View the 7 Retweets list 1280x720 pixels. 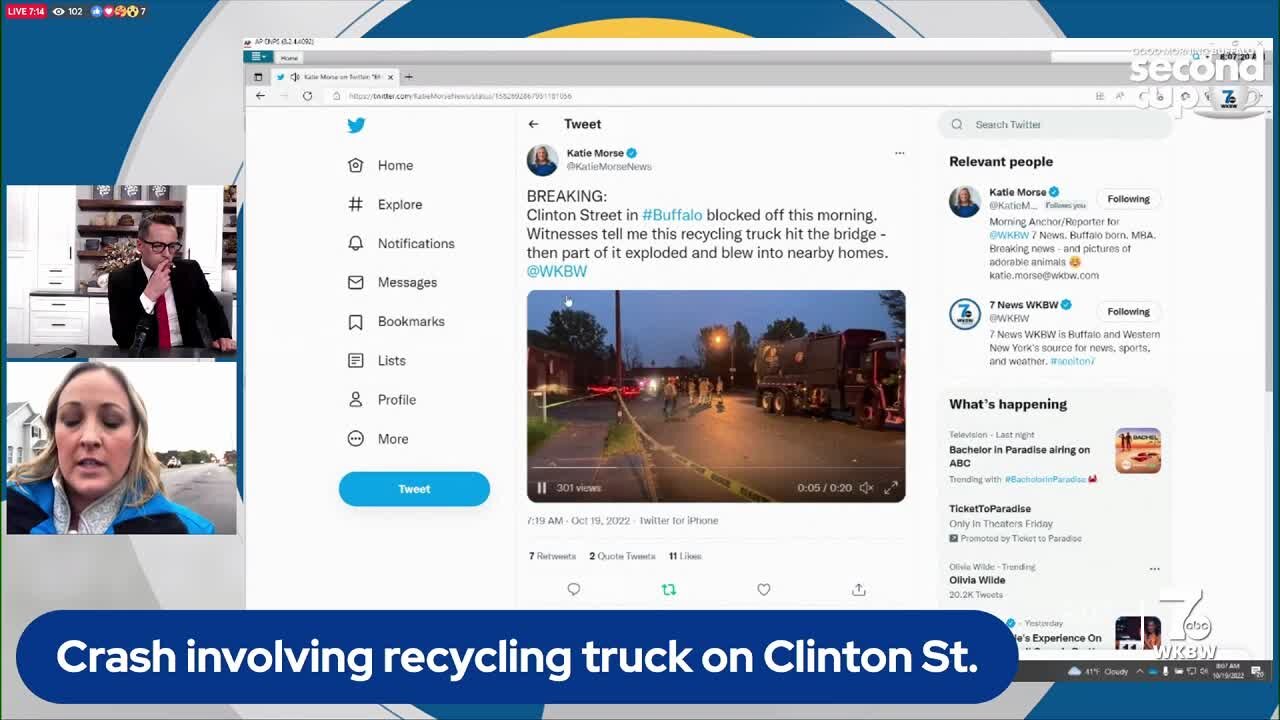pos(552,556)
